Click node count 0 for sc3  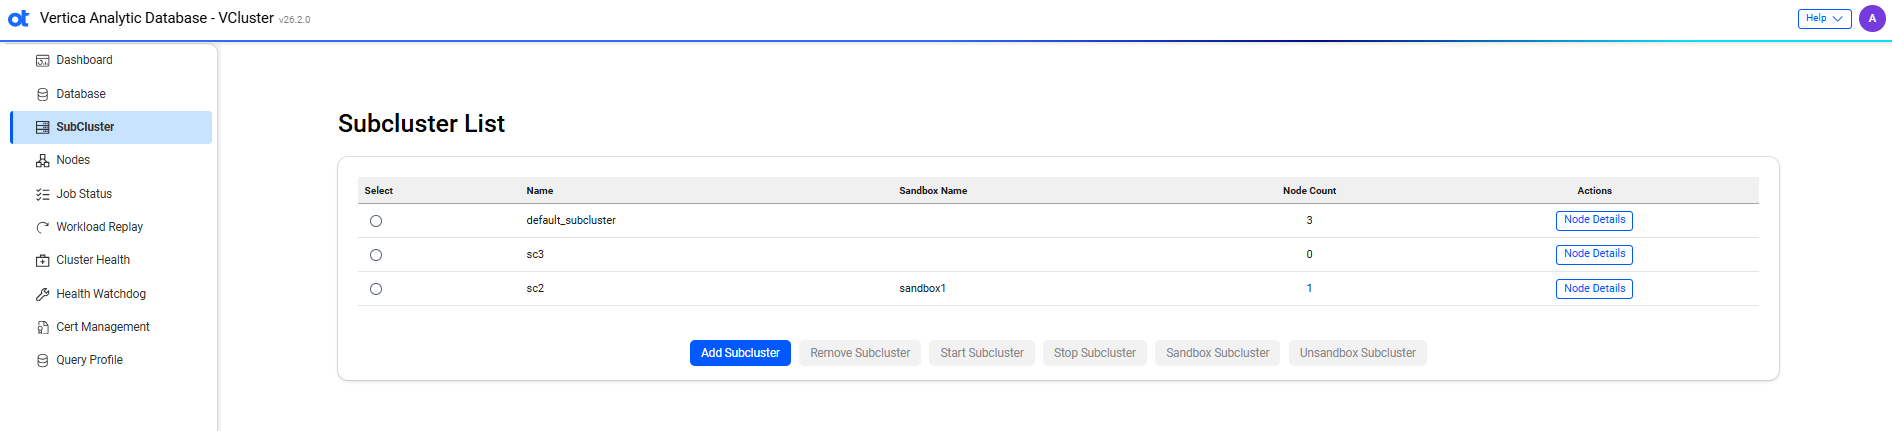pyautogui.click(x=1309, y=255)
